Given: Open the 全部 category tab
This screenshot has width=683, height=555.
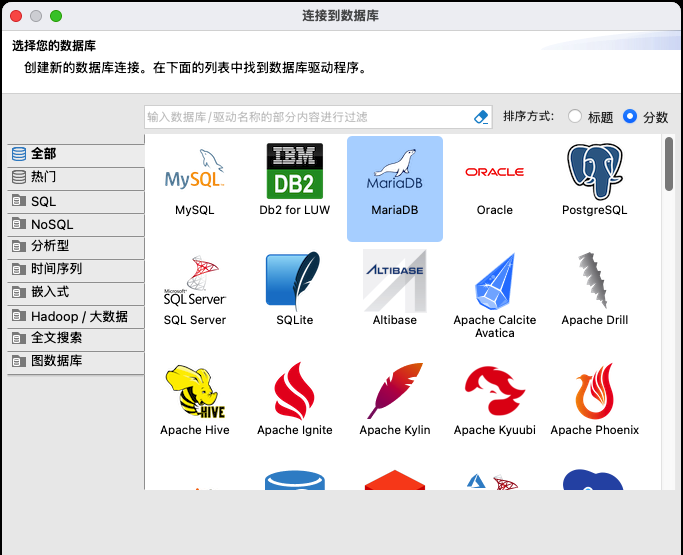Looking at the screenshot, I should click(x=76, y=154).
